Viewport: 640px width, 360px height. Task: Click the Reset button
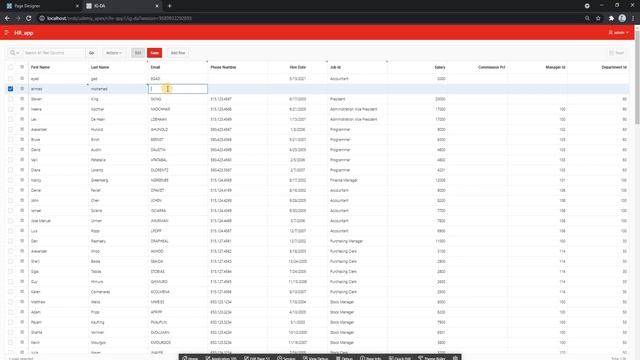[x=617, y=53]
